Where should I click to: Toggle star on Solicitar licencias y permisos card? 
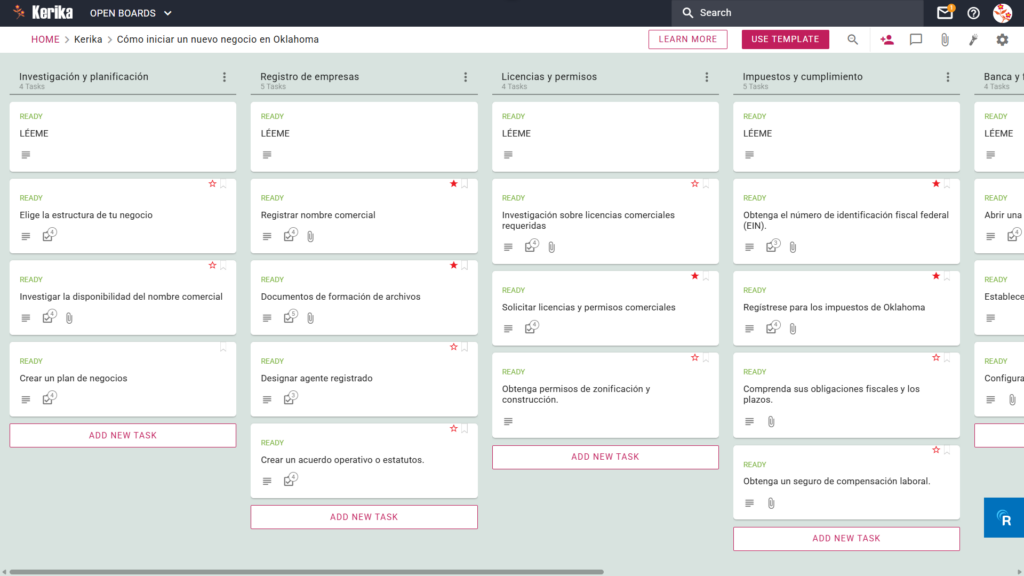[695, 276]
